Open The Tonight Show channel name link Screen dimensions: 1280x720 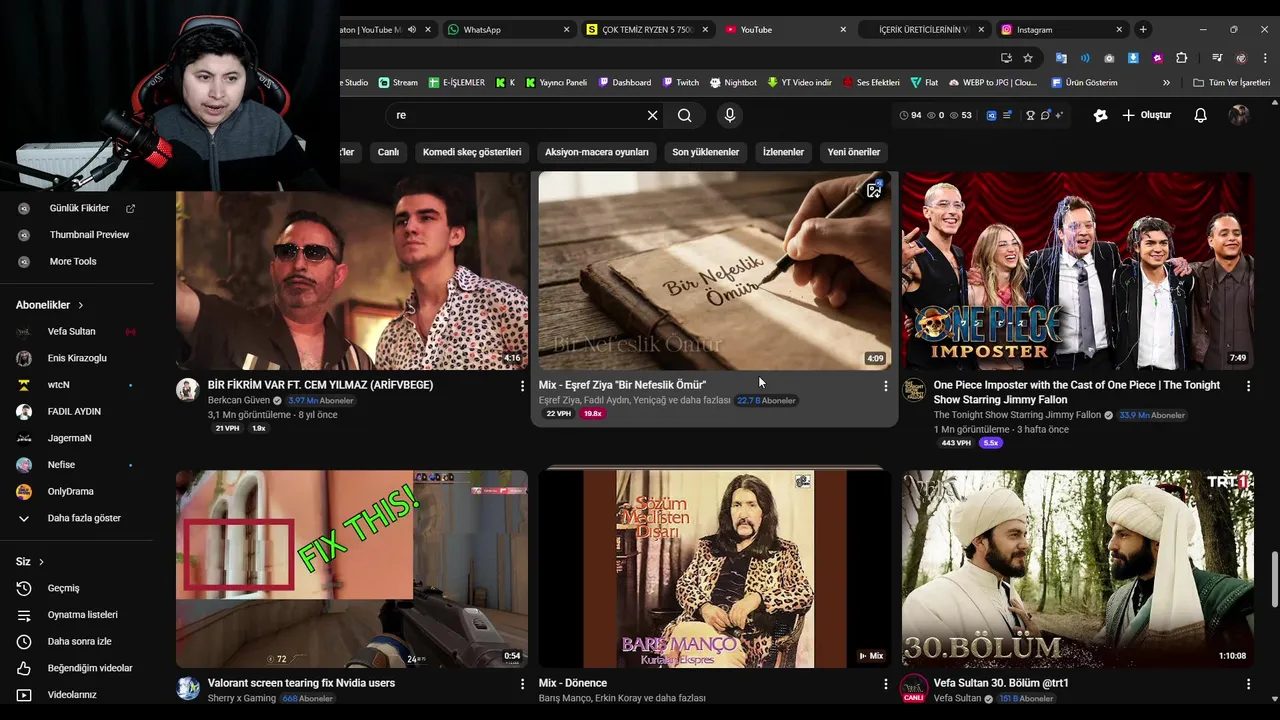1017,415
